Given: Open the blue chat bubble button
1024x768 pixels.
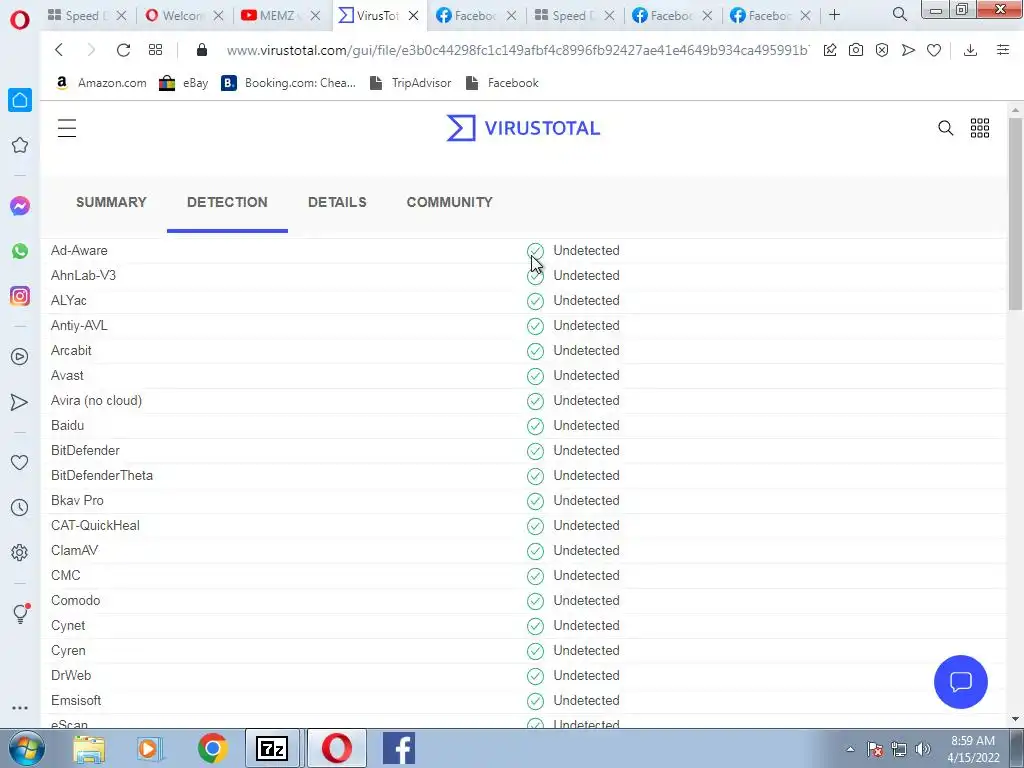Looking at the screenshot, I should click(961, 682).
